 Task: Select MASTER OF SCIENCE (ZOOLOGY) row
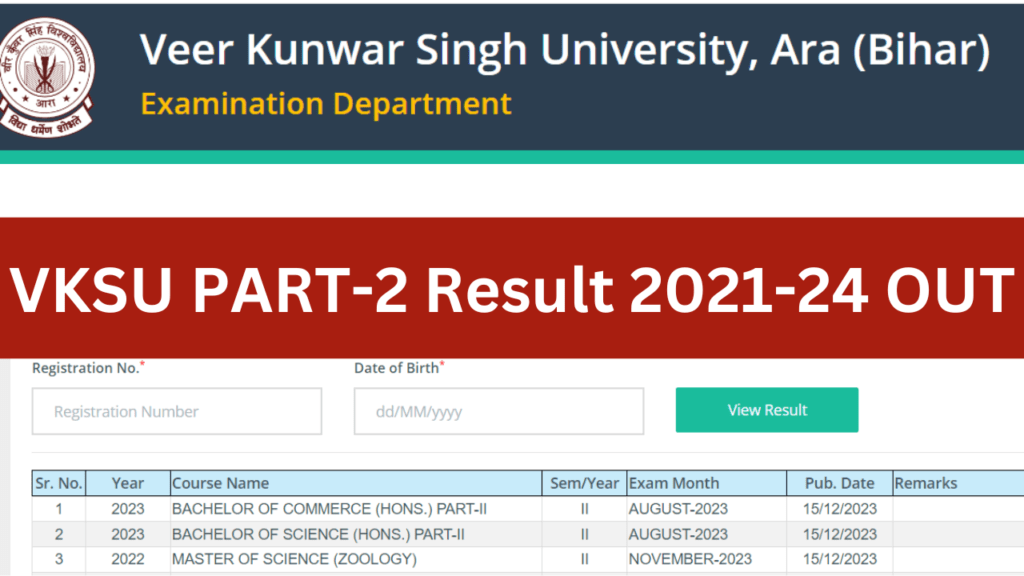click(528, 559)
